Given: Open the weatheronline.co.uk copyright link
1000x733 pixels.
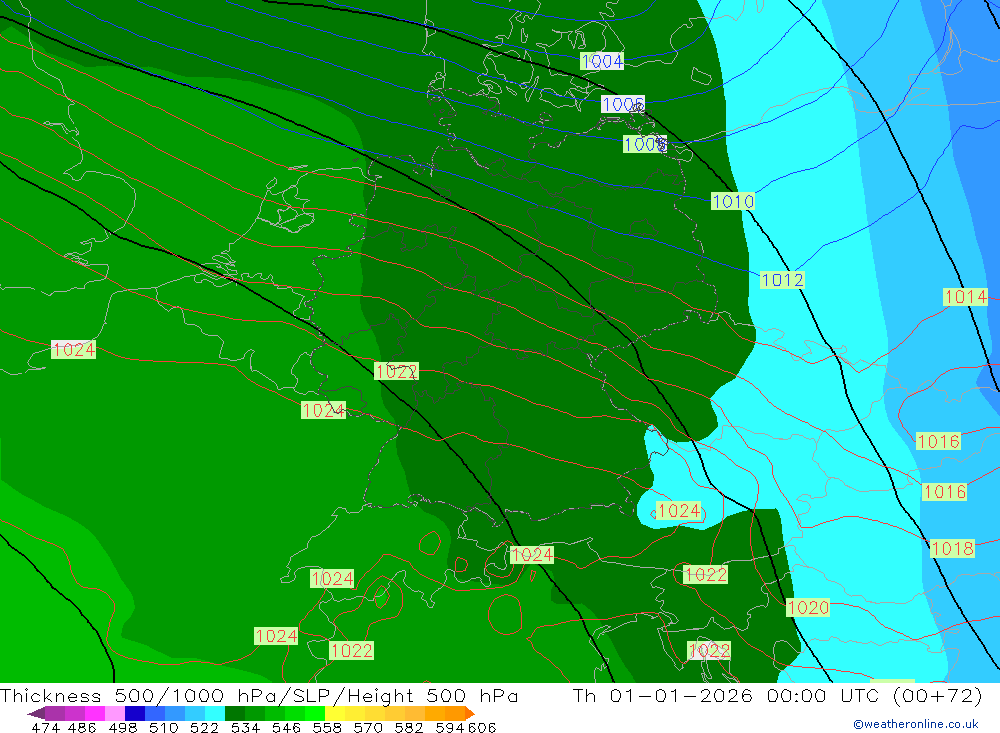Looking at the screenshot, I should pos(916,724).
